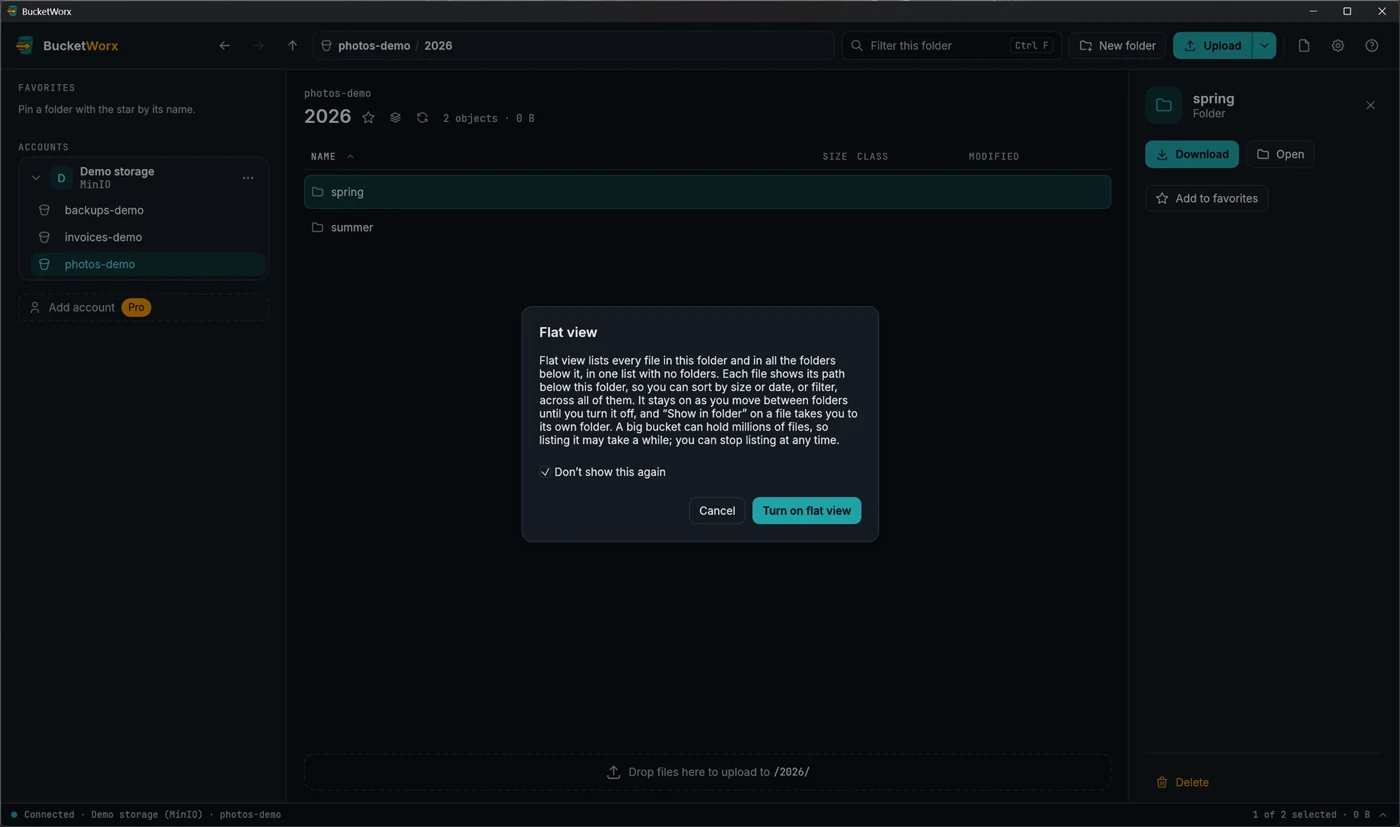Select the summer folder row
This screenshot has width=1400, height=827.
[x=707, y=227]
